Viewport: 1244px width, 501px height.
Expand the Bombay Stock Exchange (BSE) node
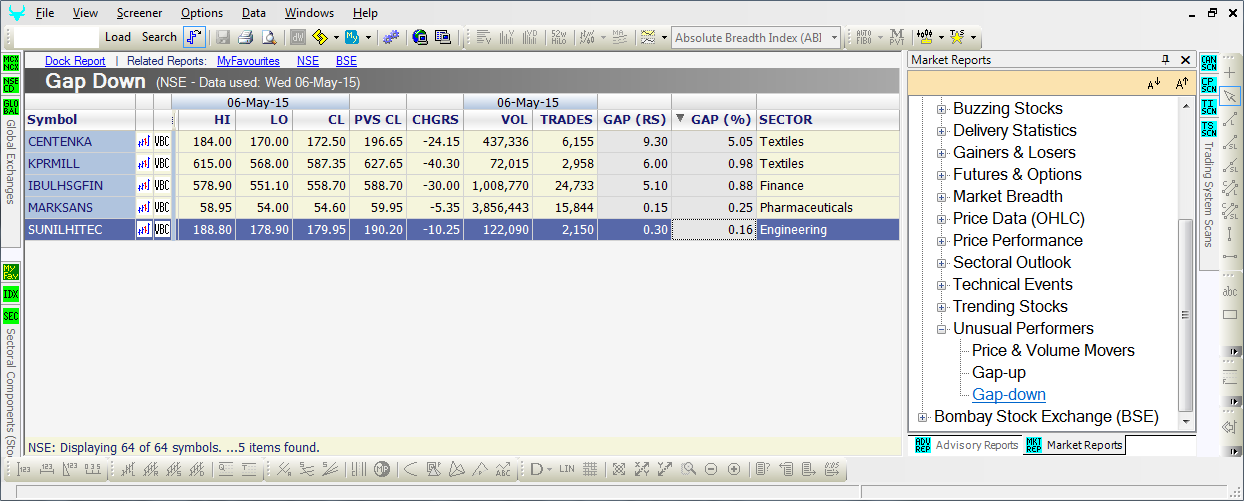click(x=922, y=417)
